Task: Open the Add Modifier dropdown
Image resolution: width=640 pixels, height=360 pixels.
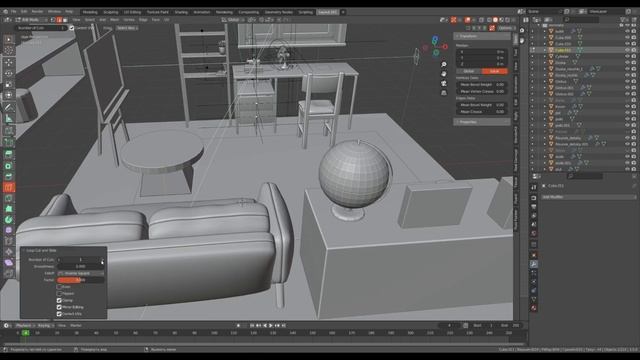Action: 588,197
